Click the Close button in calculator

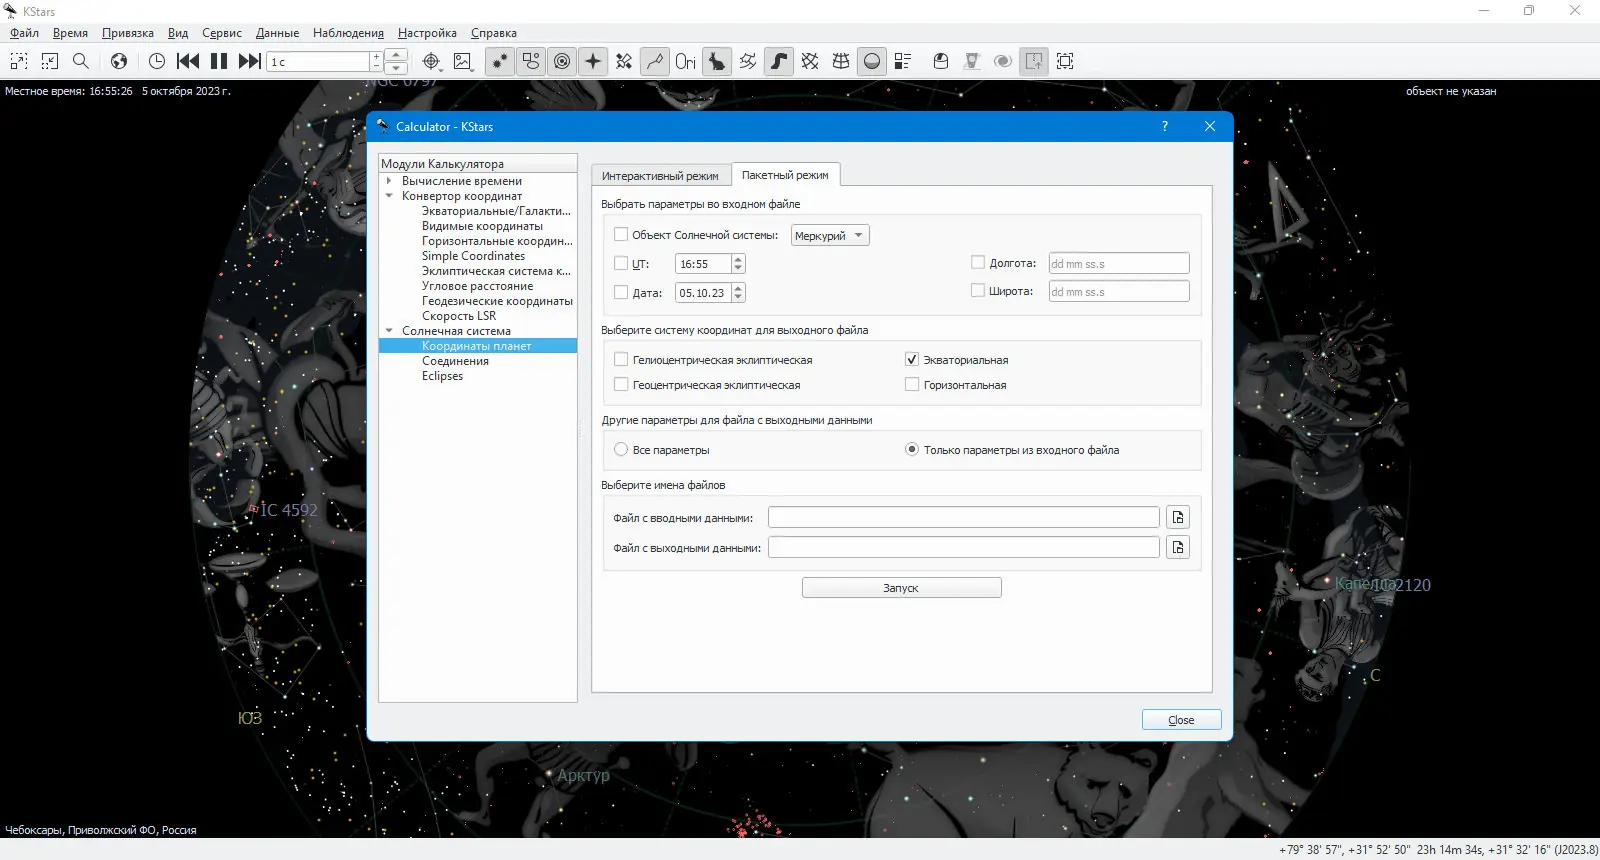point(1181,720)
